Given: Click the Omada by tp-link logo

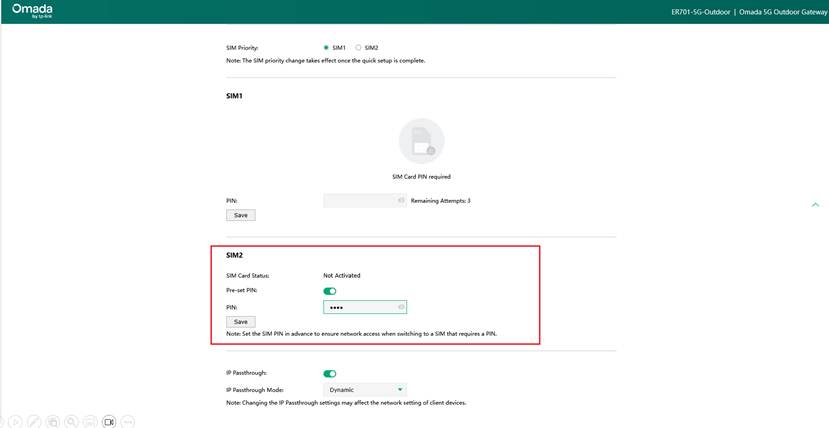Looking at the screenshot, I should click(x=32, y=11).
